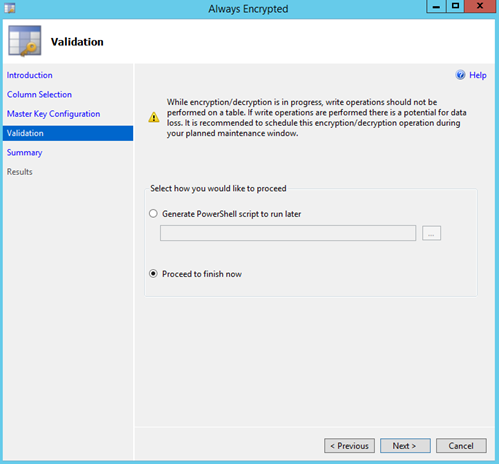Screen dimensions: 499x464
Task: Cancel the Always Encrypted wizard
Action: click(461, 446)
